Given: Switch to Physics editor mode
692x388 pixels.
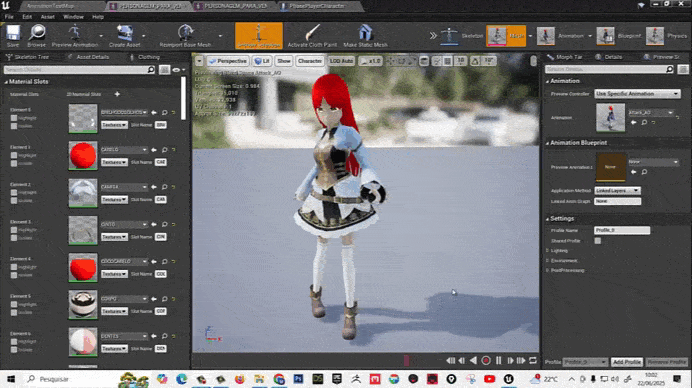Looking at the screenshot, I should point(666,36).
